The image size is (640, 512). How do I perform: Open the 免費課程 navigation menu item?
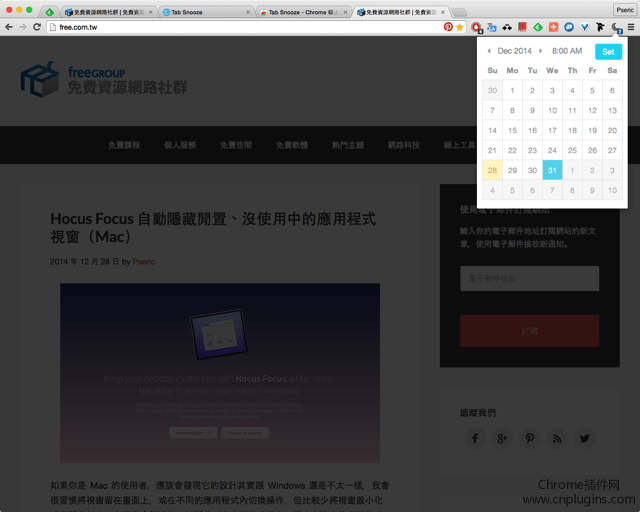124,145
